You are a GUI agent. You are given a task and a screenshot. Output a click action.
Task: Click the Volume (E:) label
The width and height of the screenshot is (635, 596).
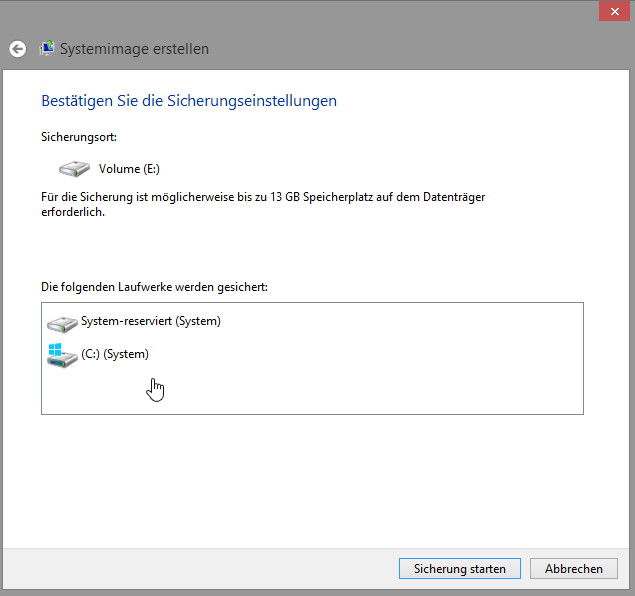pyautogui.click(x=129, y=169)
